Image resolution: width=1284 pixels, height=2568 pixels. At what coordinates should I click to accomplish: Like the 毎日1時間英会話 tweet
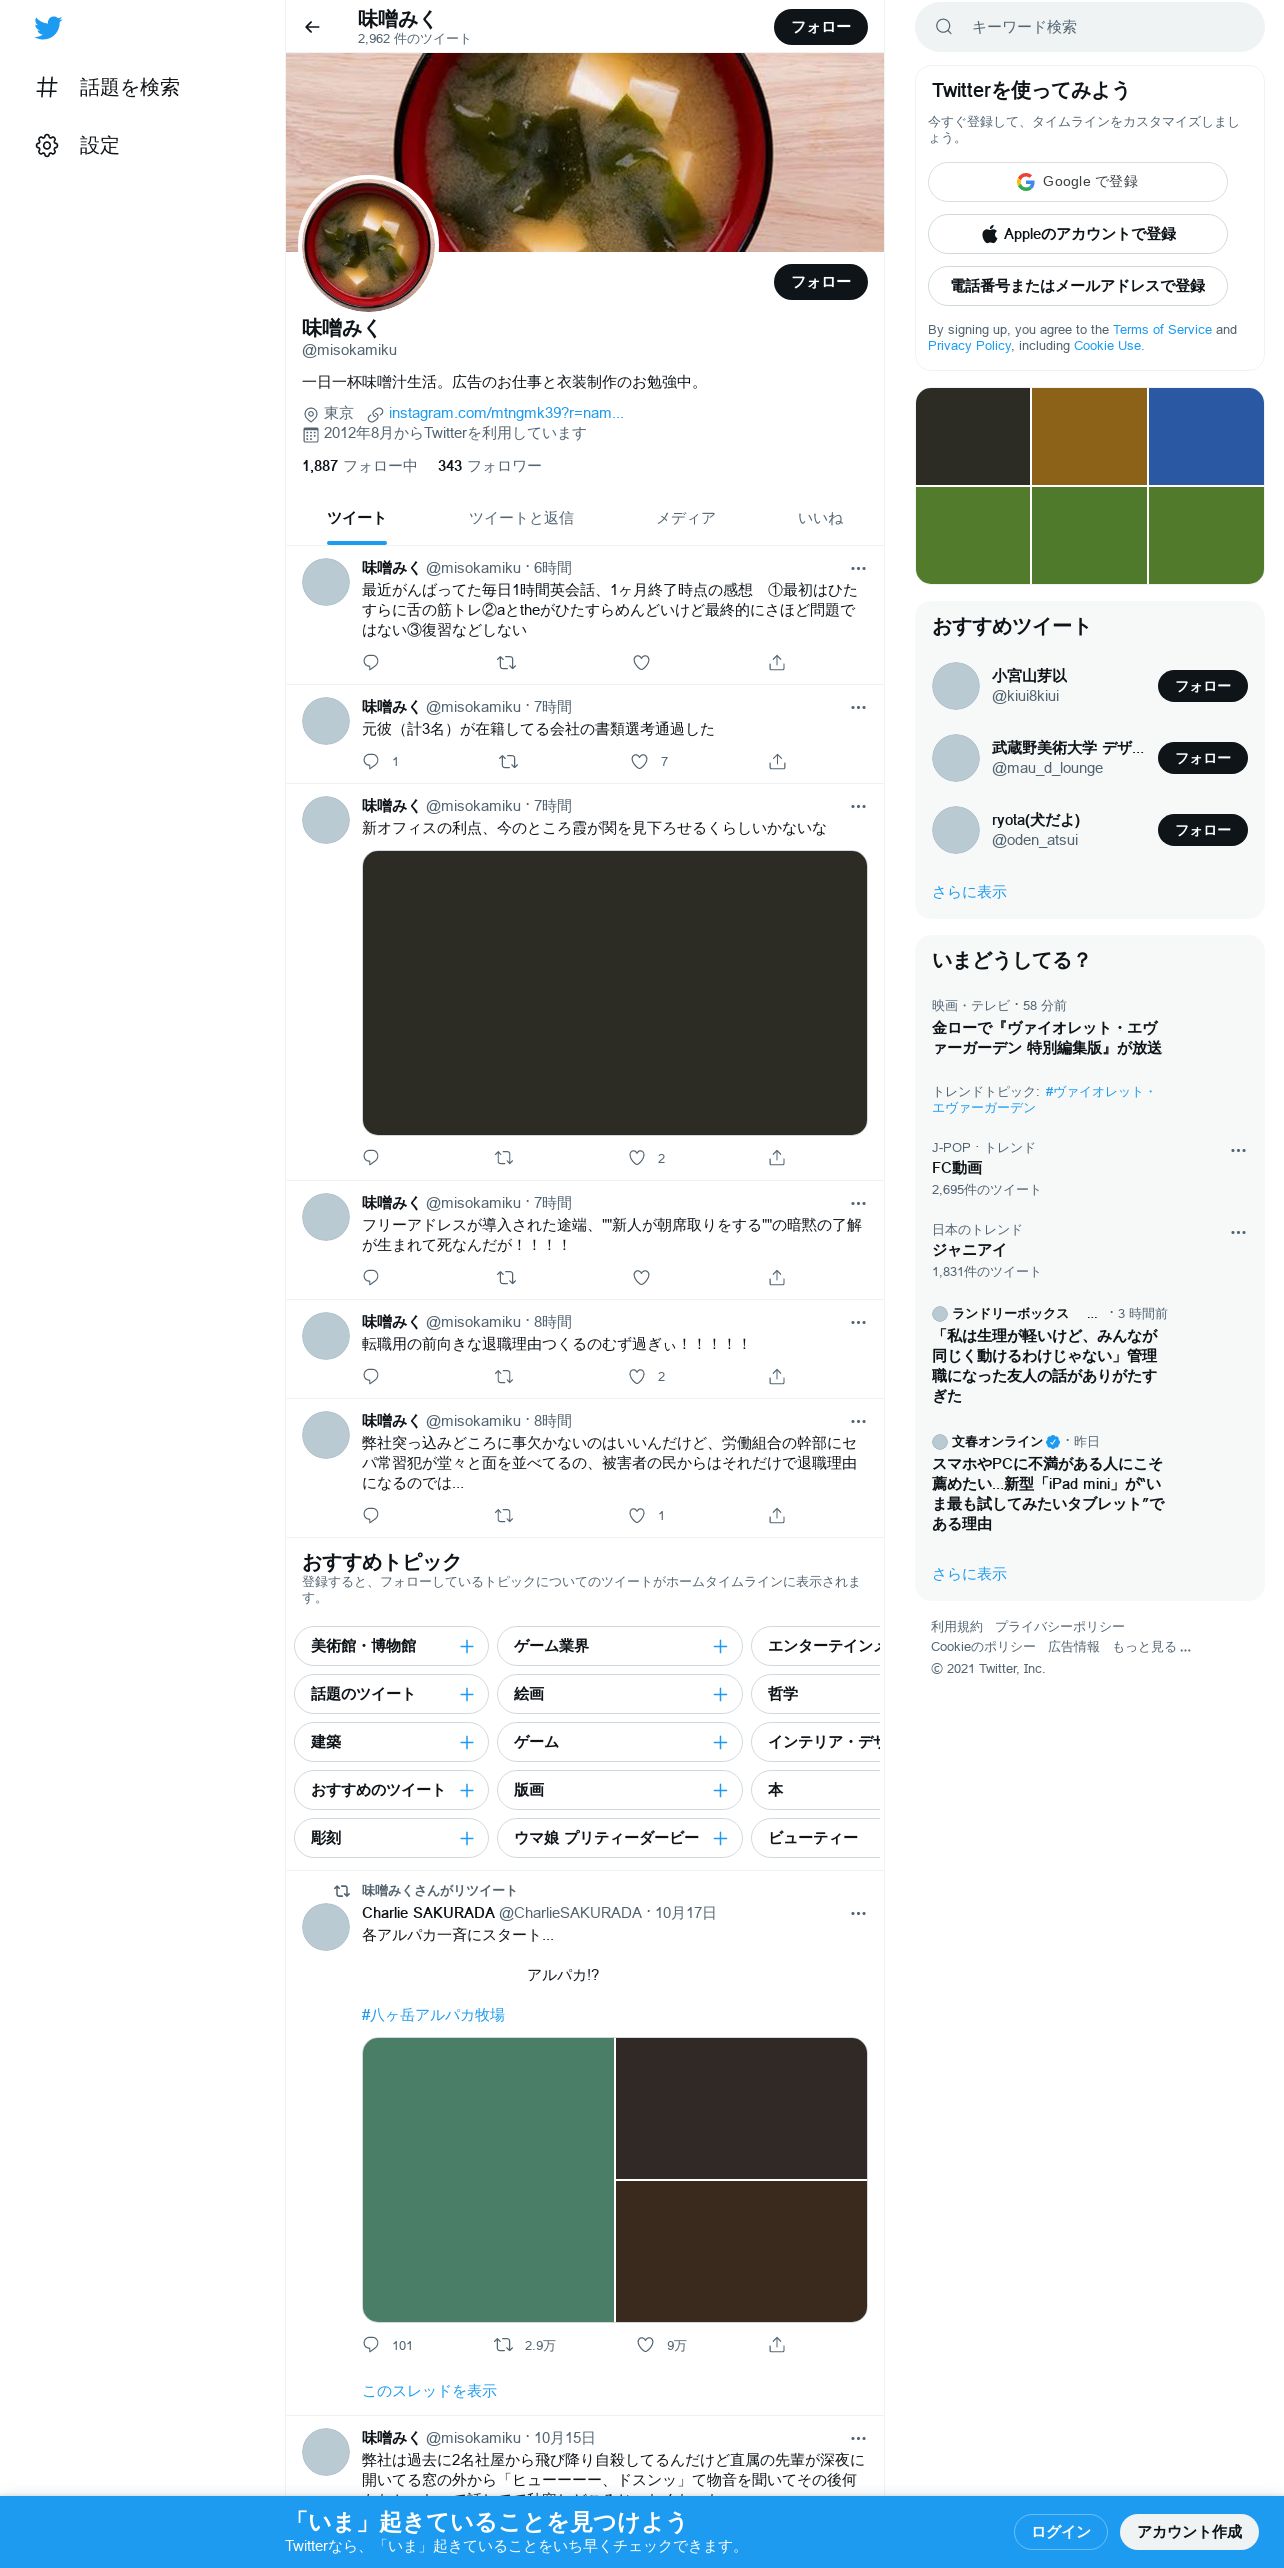coord(641,662)
